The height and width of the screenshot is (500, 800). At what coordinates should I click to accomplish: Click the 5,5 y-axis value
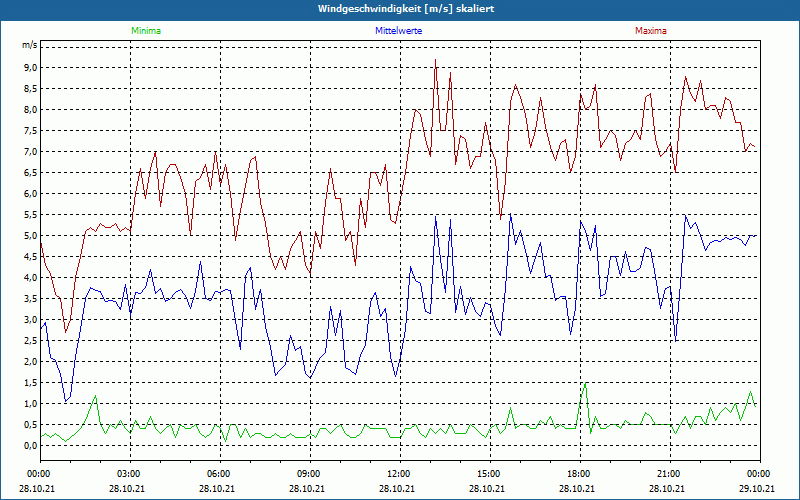pyautogui.click(x=30, y=215)
